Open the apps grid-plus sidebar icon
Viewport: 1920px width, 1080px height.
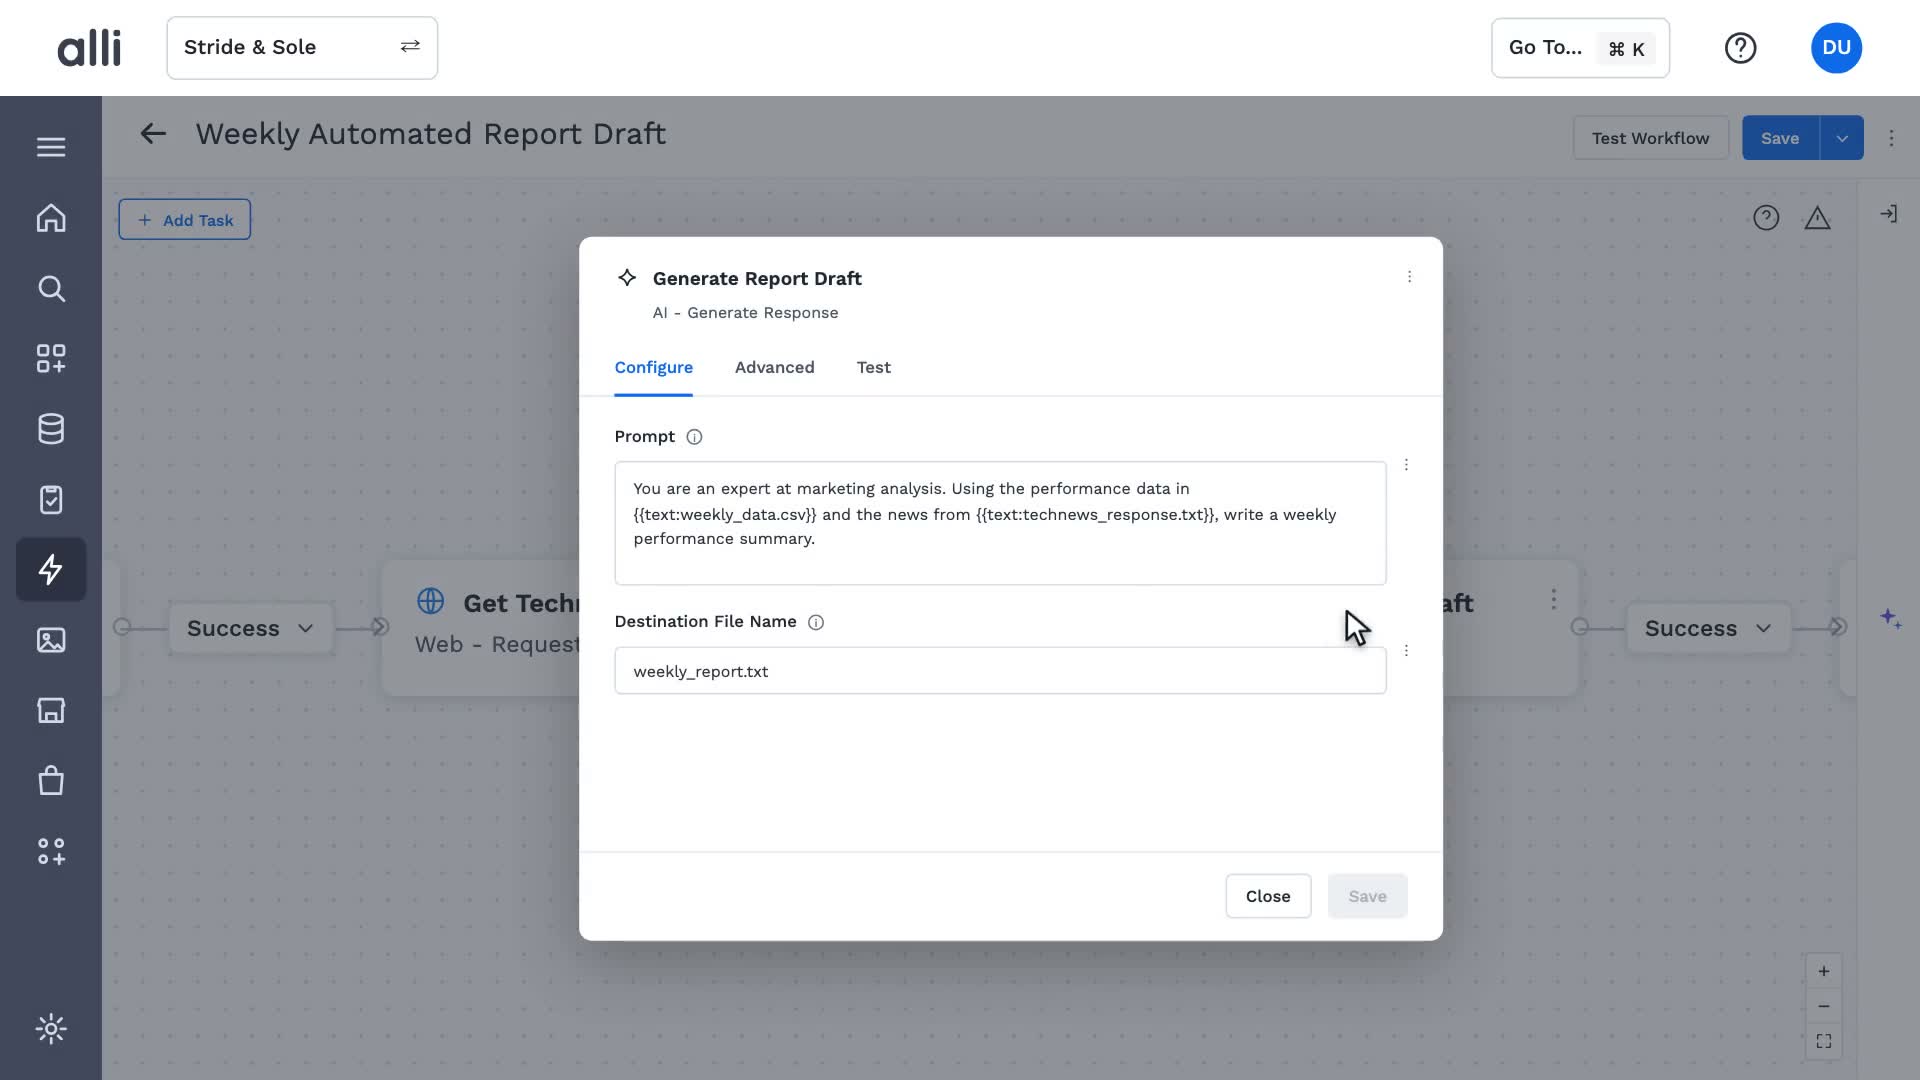coord(51,359)
